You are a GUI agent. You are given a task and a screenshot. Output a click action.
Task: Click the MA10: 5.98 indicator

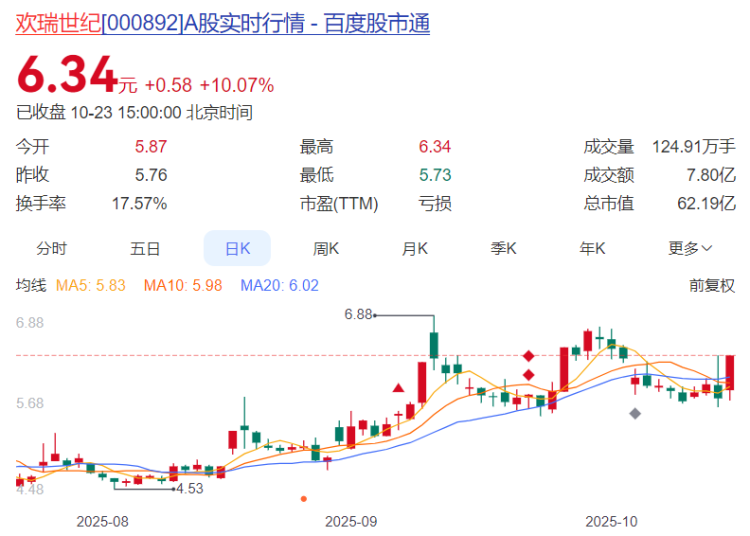183,285
